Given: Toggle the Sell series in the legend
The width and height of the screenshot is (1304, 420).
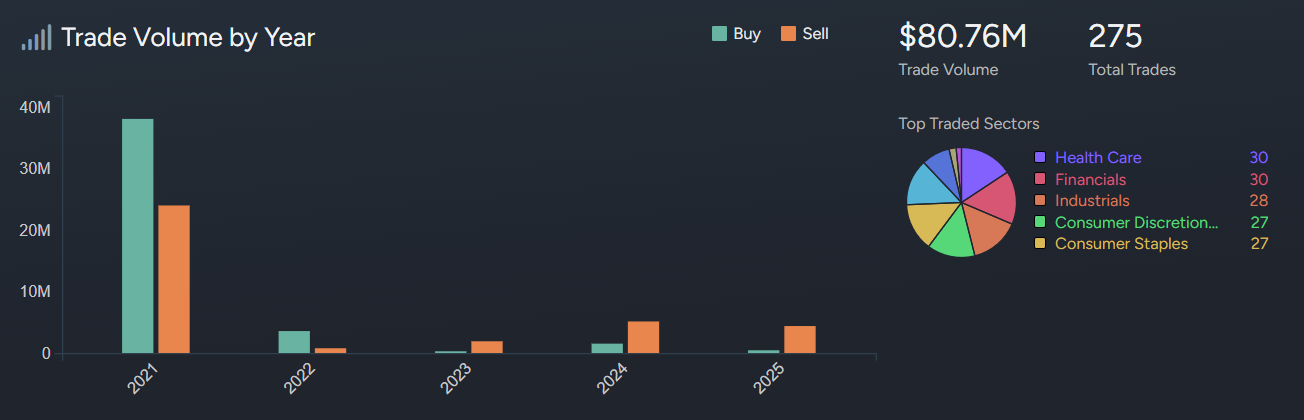Looking at the screenshot, I should (x=804, y=34).
